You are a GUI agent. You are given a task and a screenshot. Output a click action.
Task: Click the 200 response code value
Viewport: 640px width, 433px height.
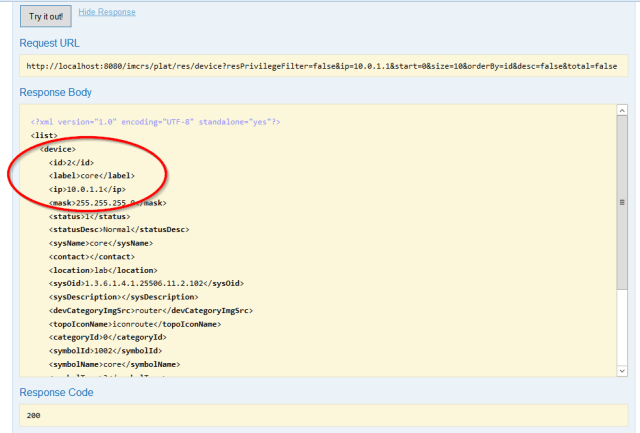point(33,415)
